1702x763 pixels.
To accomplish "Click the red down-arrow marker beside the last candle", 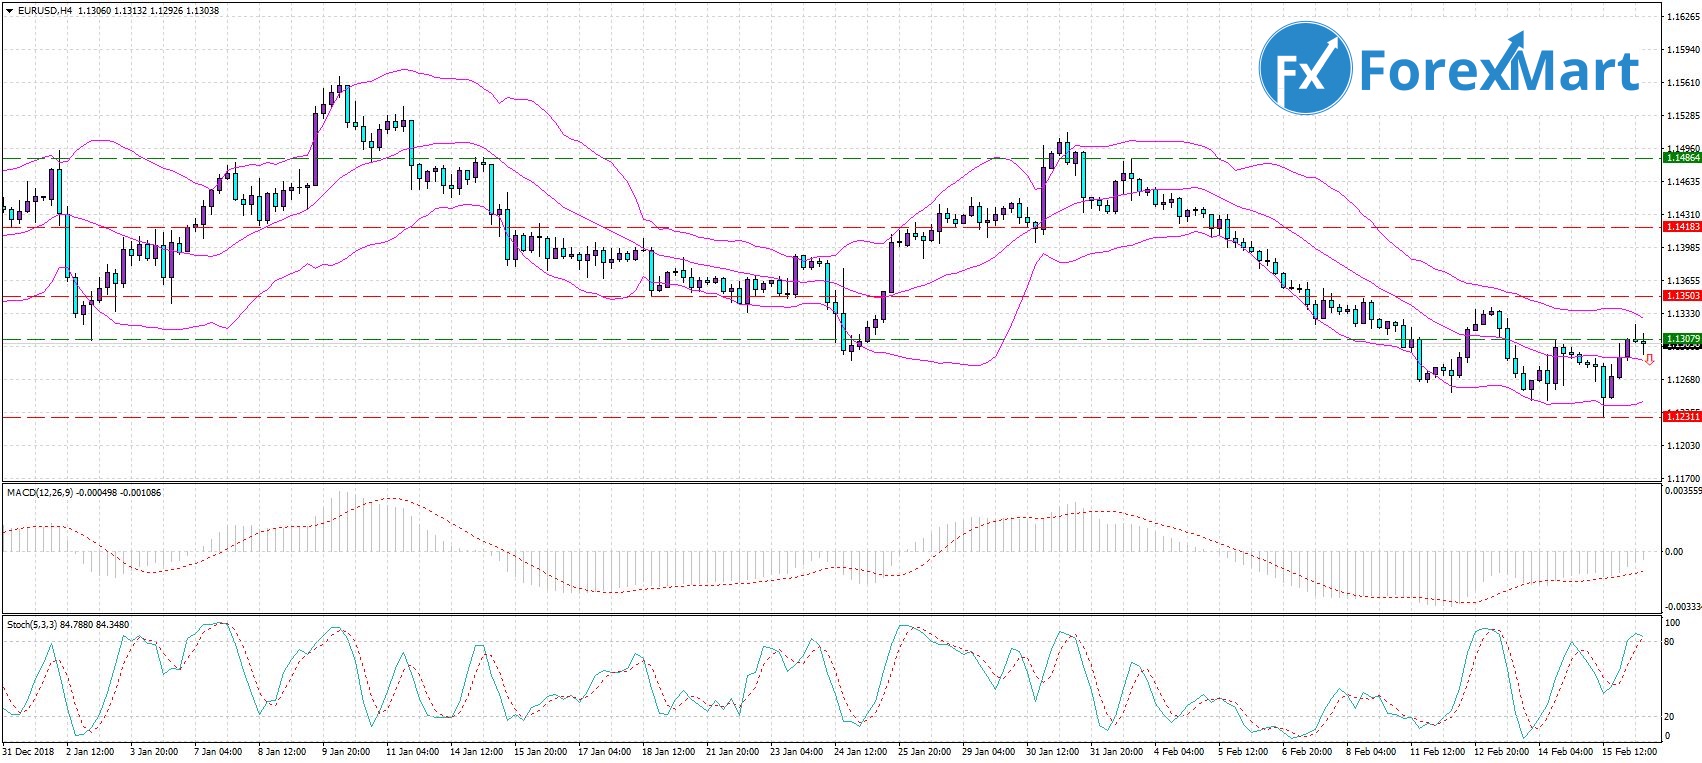I will pos(1649,360).
